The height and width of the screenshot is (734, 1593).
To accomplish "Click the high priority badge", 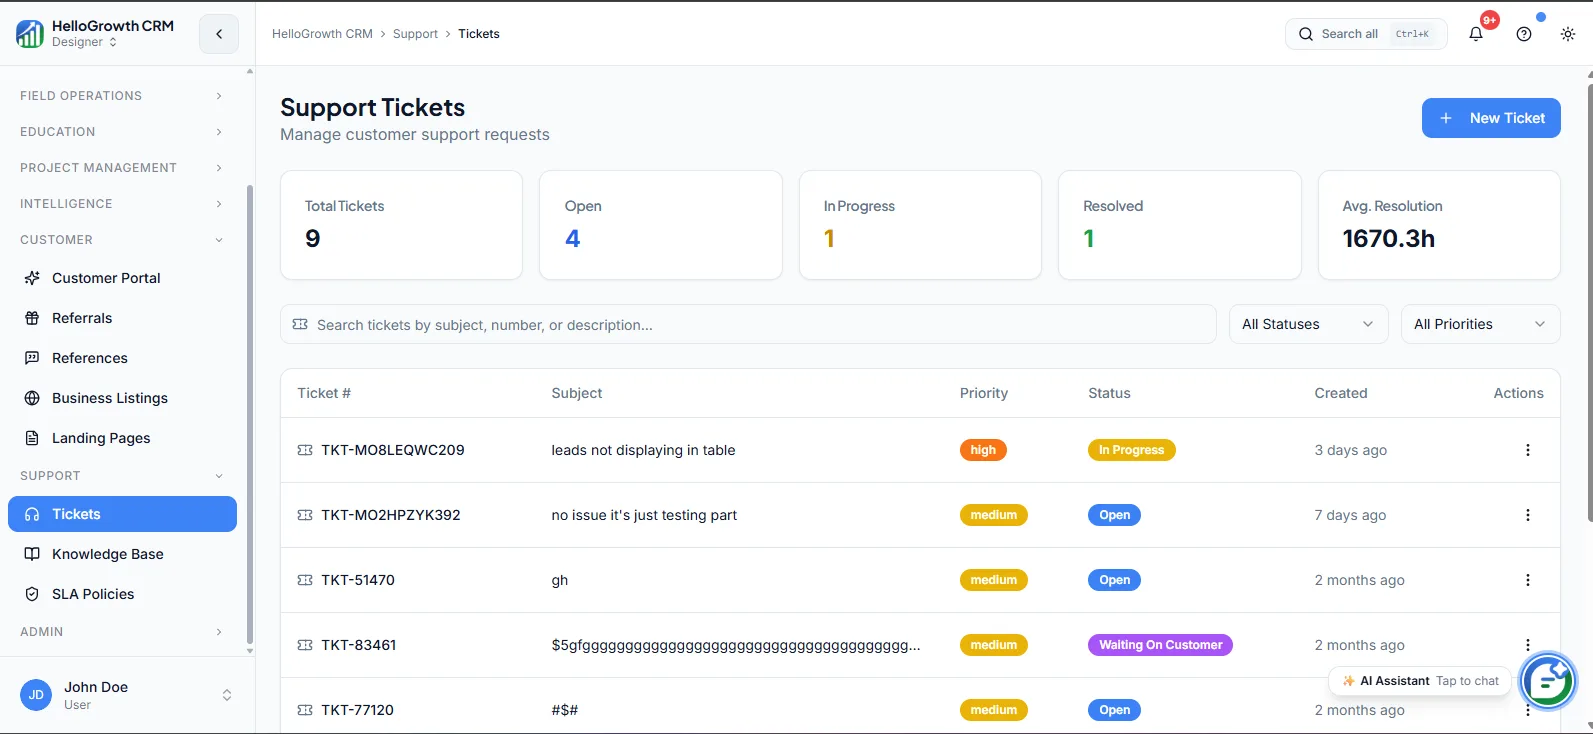I will (983, 450).
